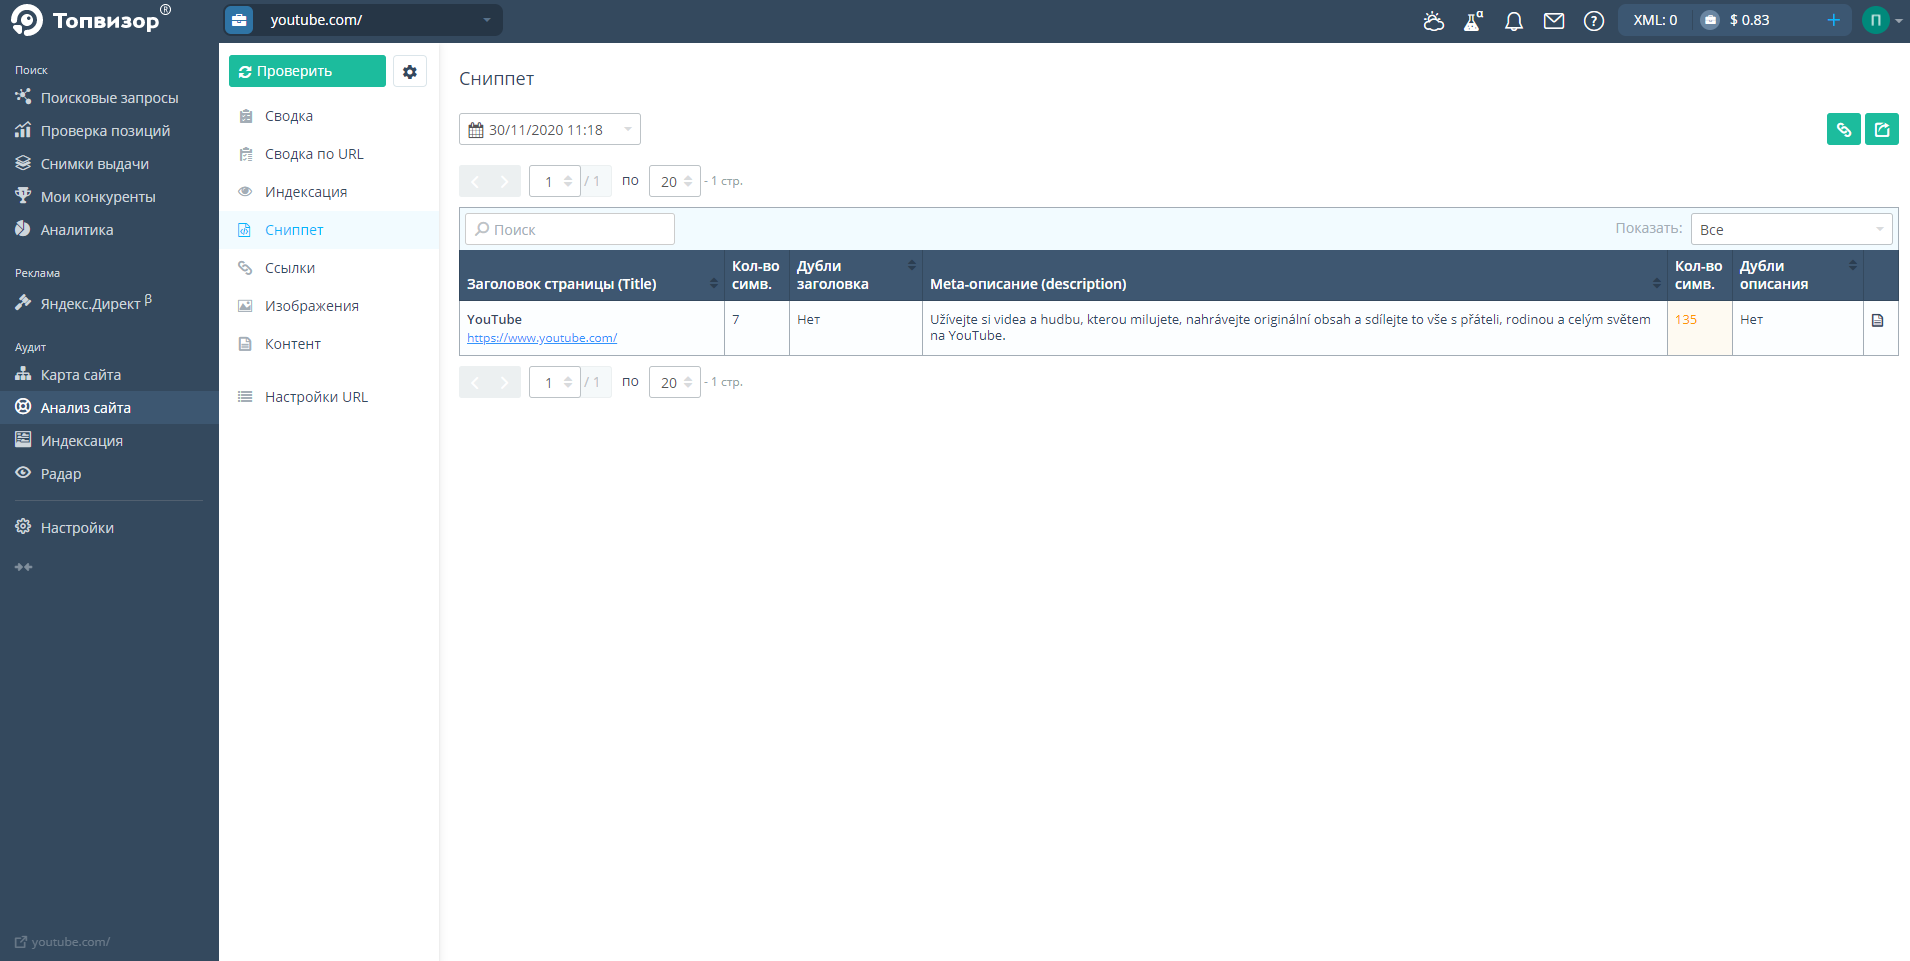This screenshot has height=961, width=1910.
Task: Open Индексация under Аудит in sidebar
Action: click(109, 441)
